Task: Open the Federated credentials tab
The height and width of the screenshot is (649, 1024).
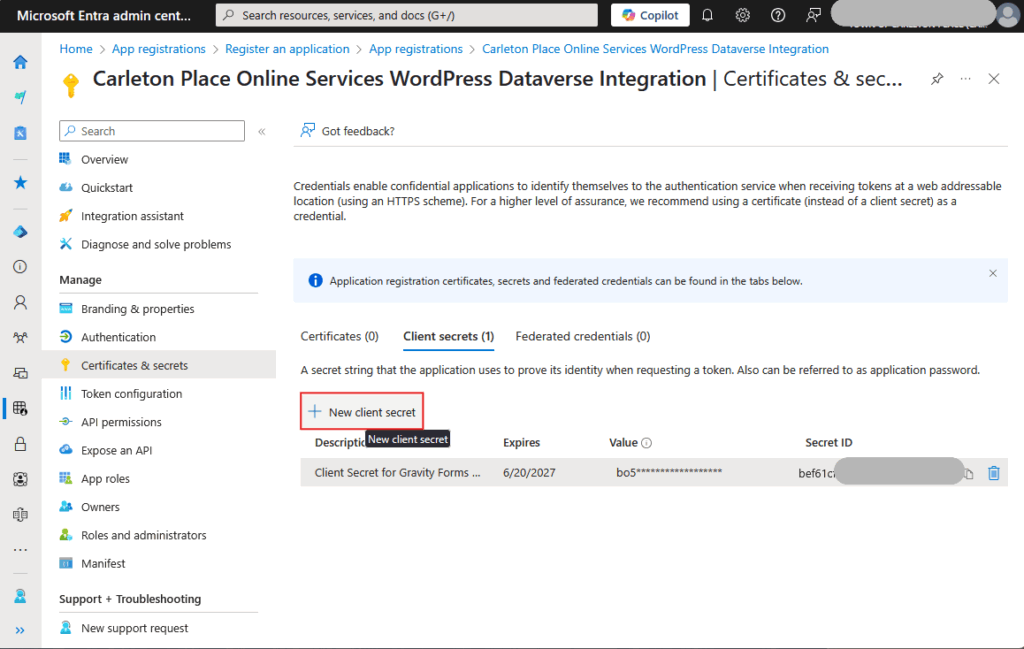Action: coord(583,336)
